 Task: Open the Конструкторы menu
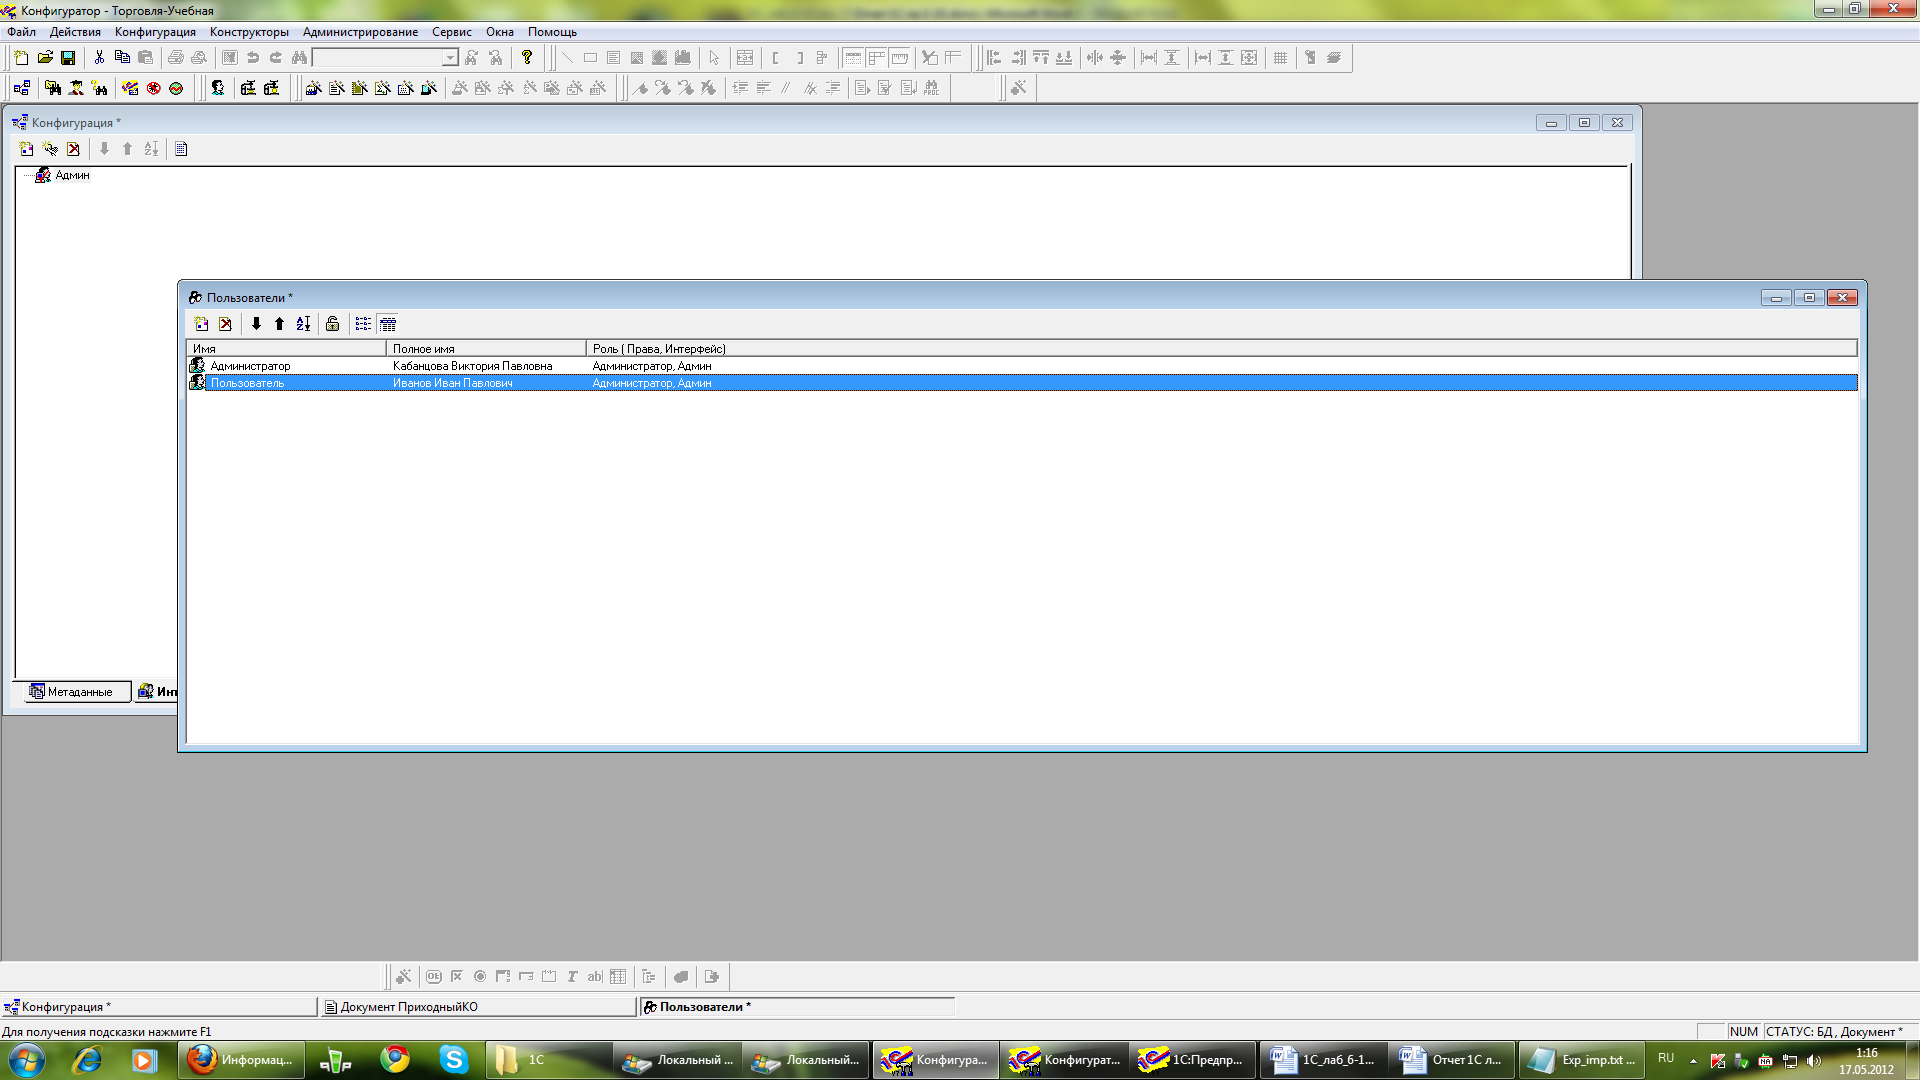click(249, 32)
